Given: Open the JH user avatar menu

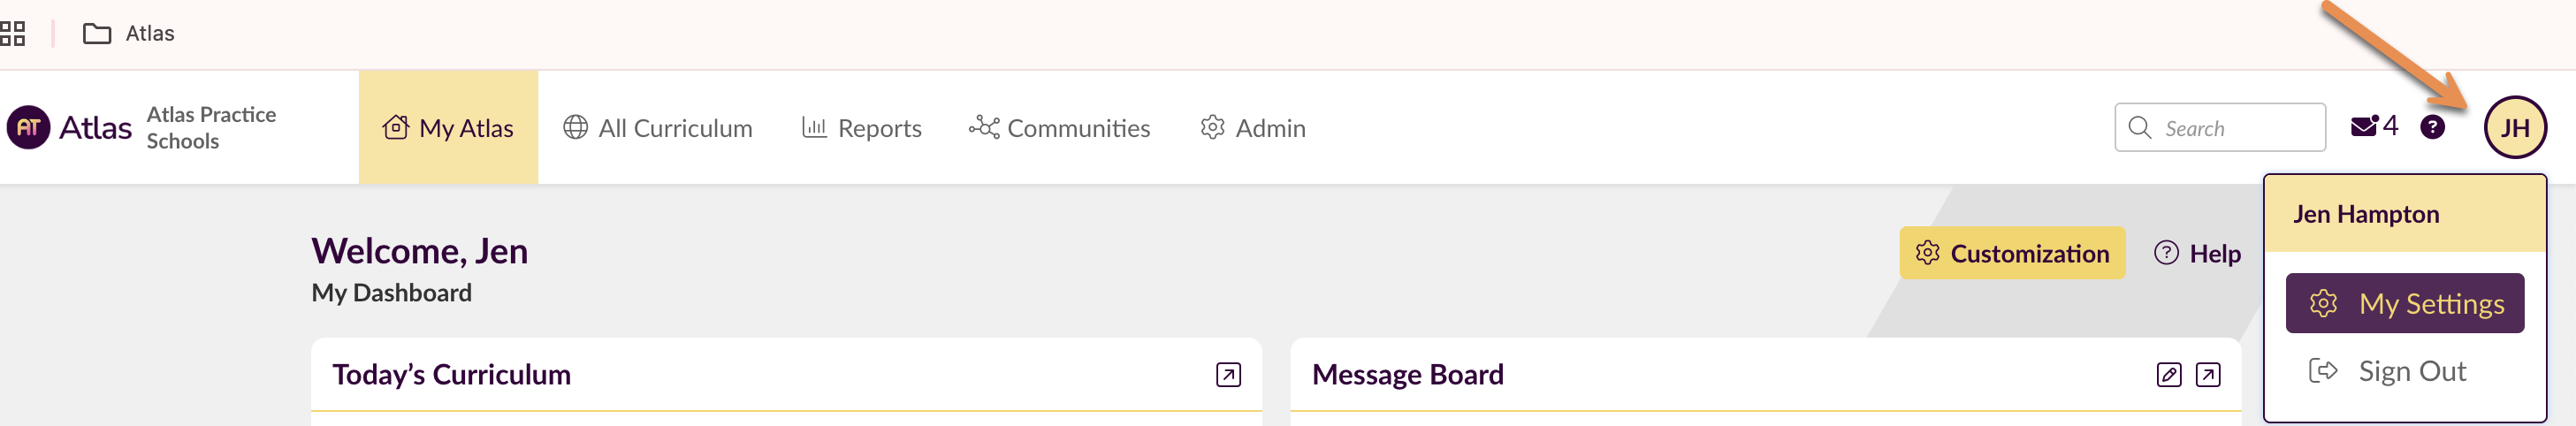Looking at the screenshot, I should 2514,128.
